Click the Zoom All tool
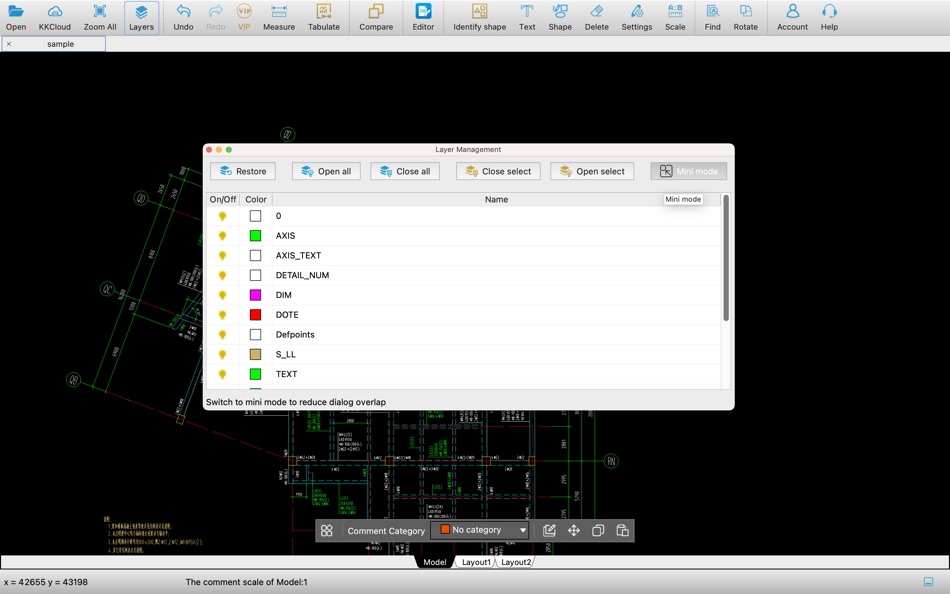Viewport: 950px width, 594px height. pos(99,17)
